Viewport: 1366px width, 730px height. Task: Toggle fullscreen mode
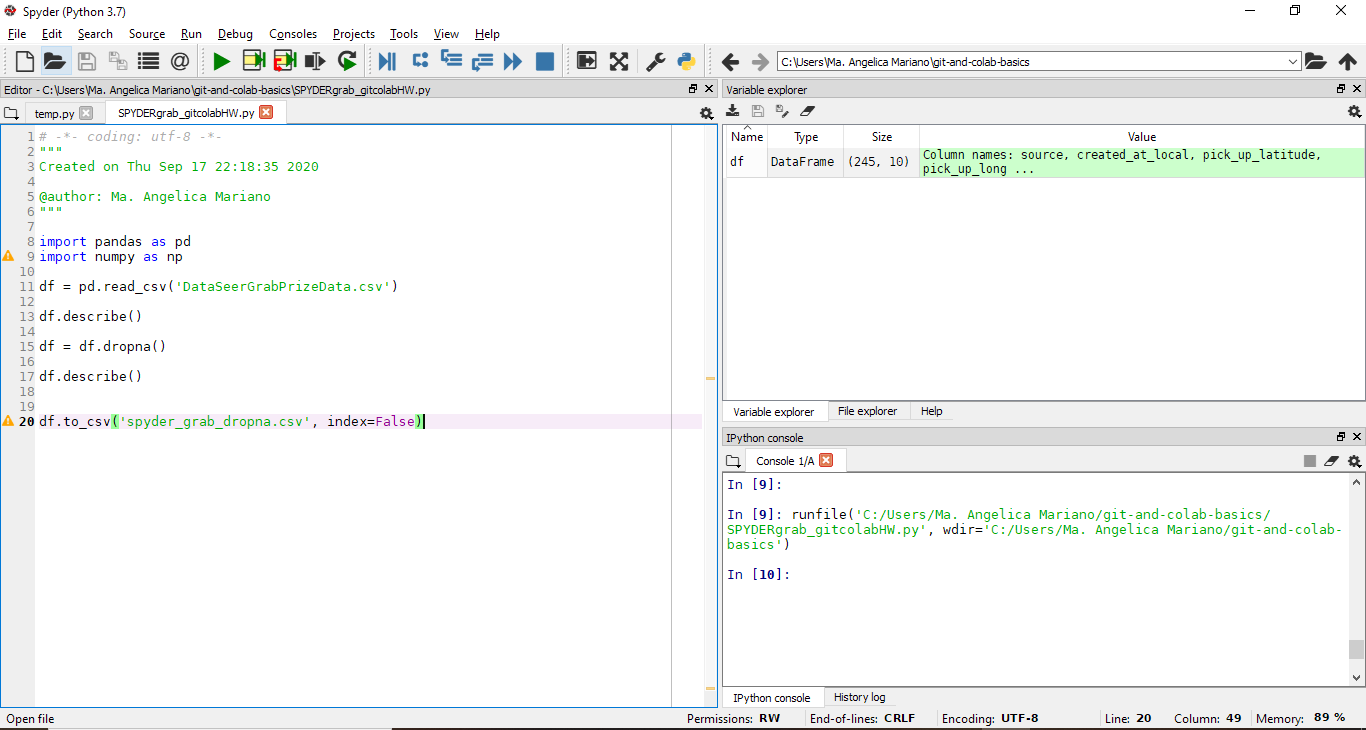(620, 61)
